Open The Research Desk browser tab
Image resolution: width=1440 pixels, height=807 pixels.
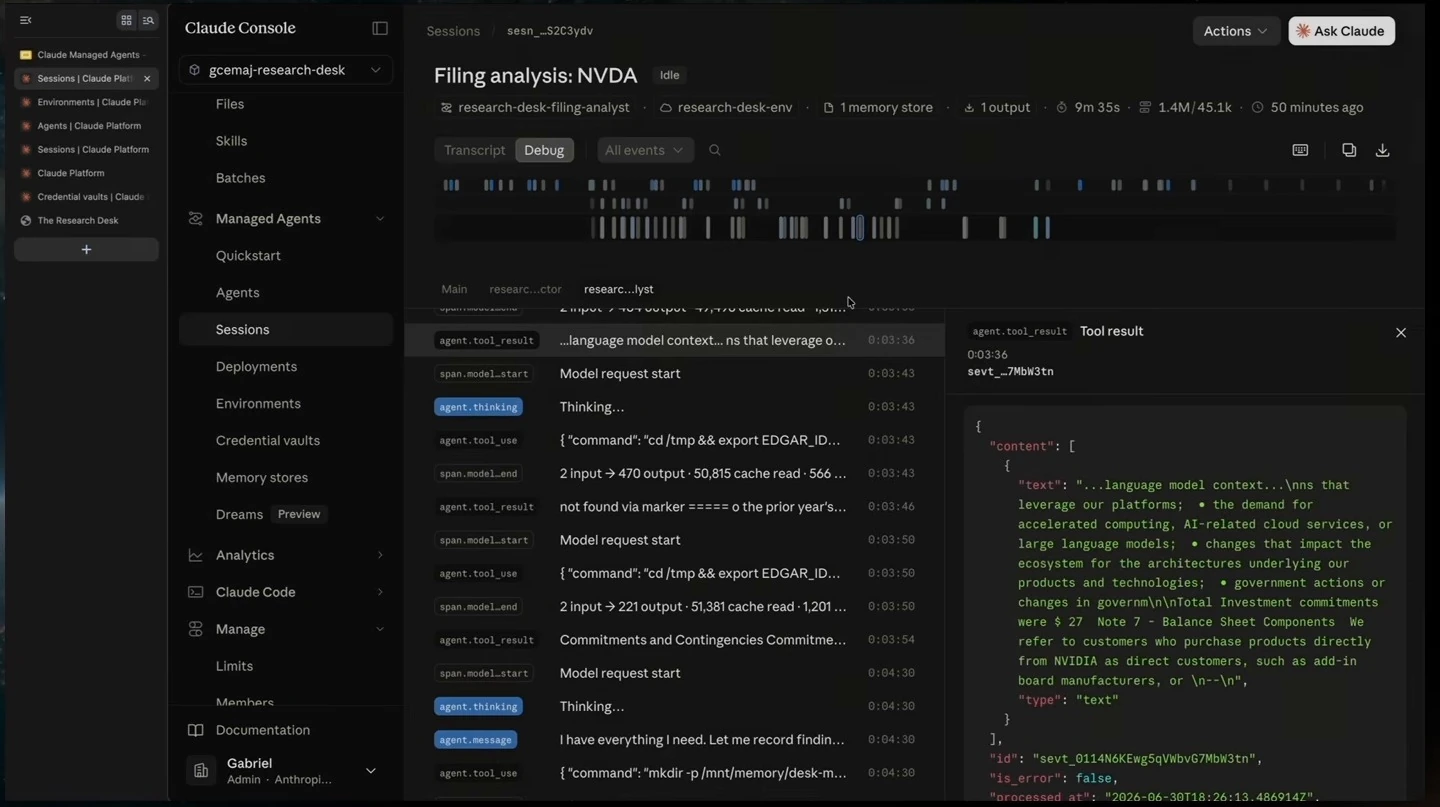(x=86, y=220)
